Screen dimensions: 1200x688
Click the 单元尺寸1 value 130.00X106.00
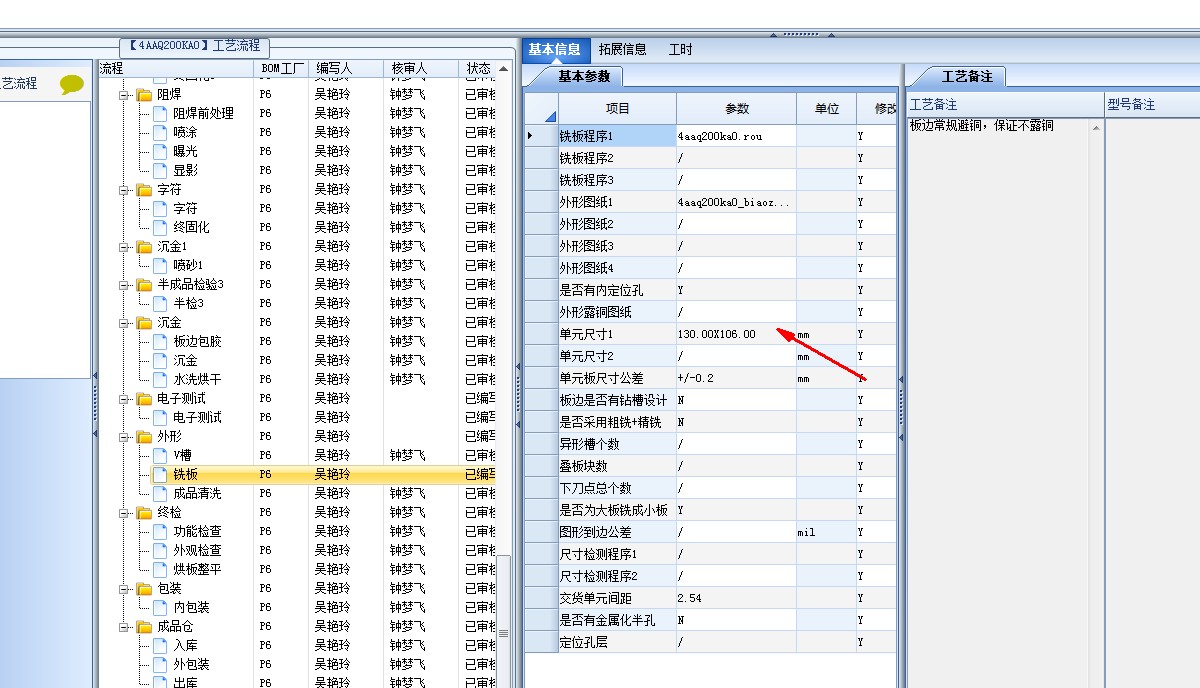pos(737,334)
